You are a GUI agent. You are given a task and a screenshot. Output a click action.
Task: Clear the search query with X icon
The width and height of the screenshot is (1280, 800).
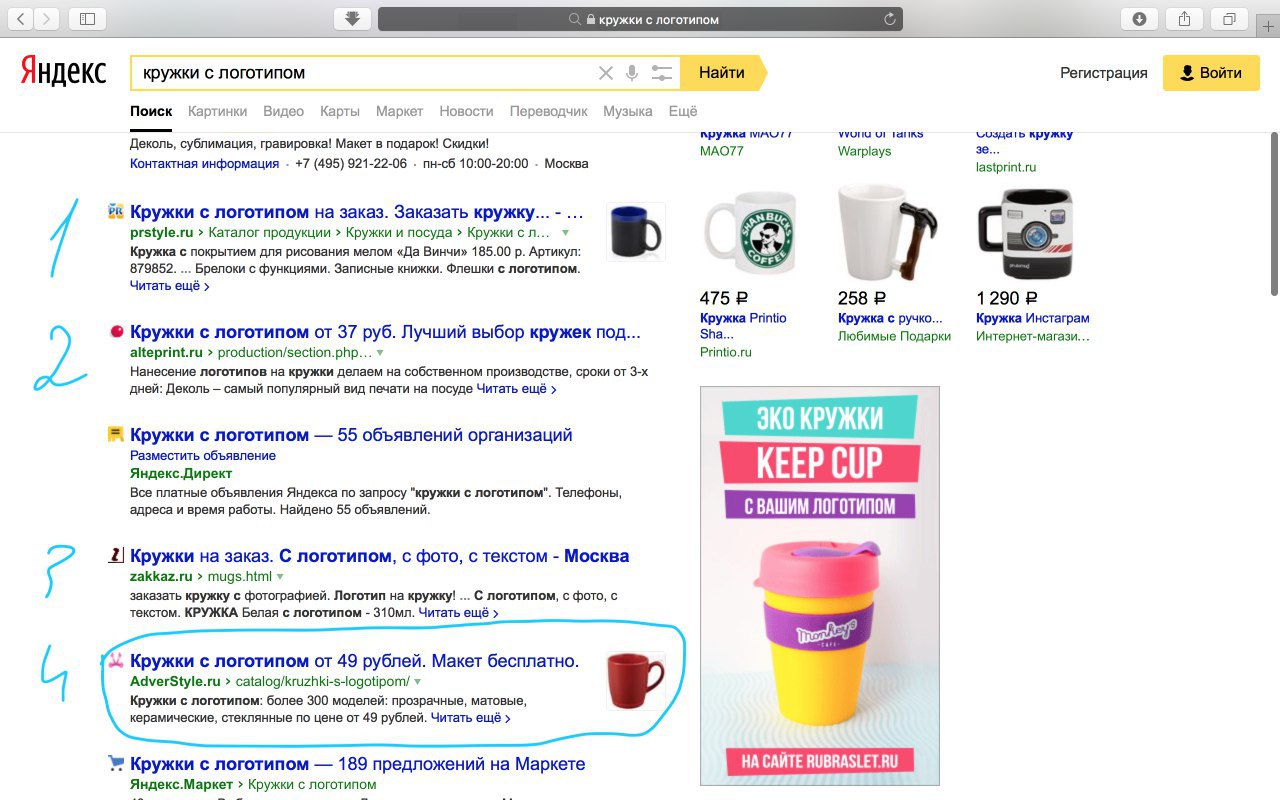pyautogui.click(x=605, y=73)
